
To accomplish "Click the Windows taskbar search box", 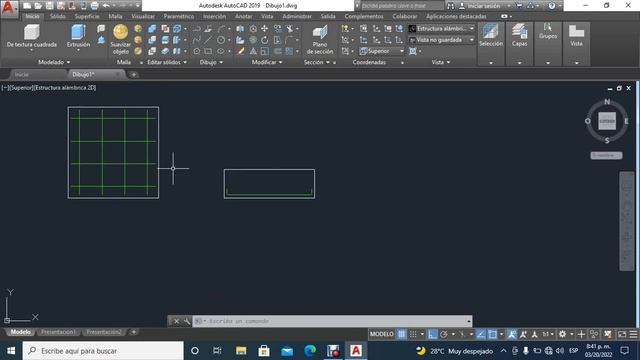I will pos(103,351).
